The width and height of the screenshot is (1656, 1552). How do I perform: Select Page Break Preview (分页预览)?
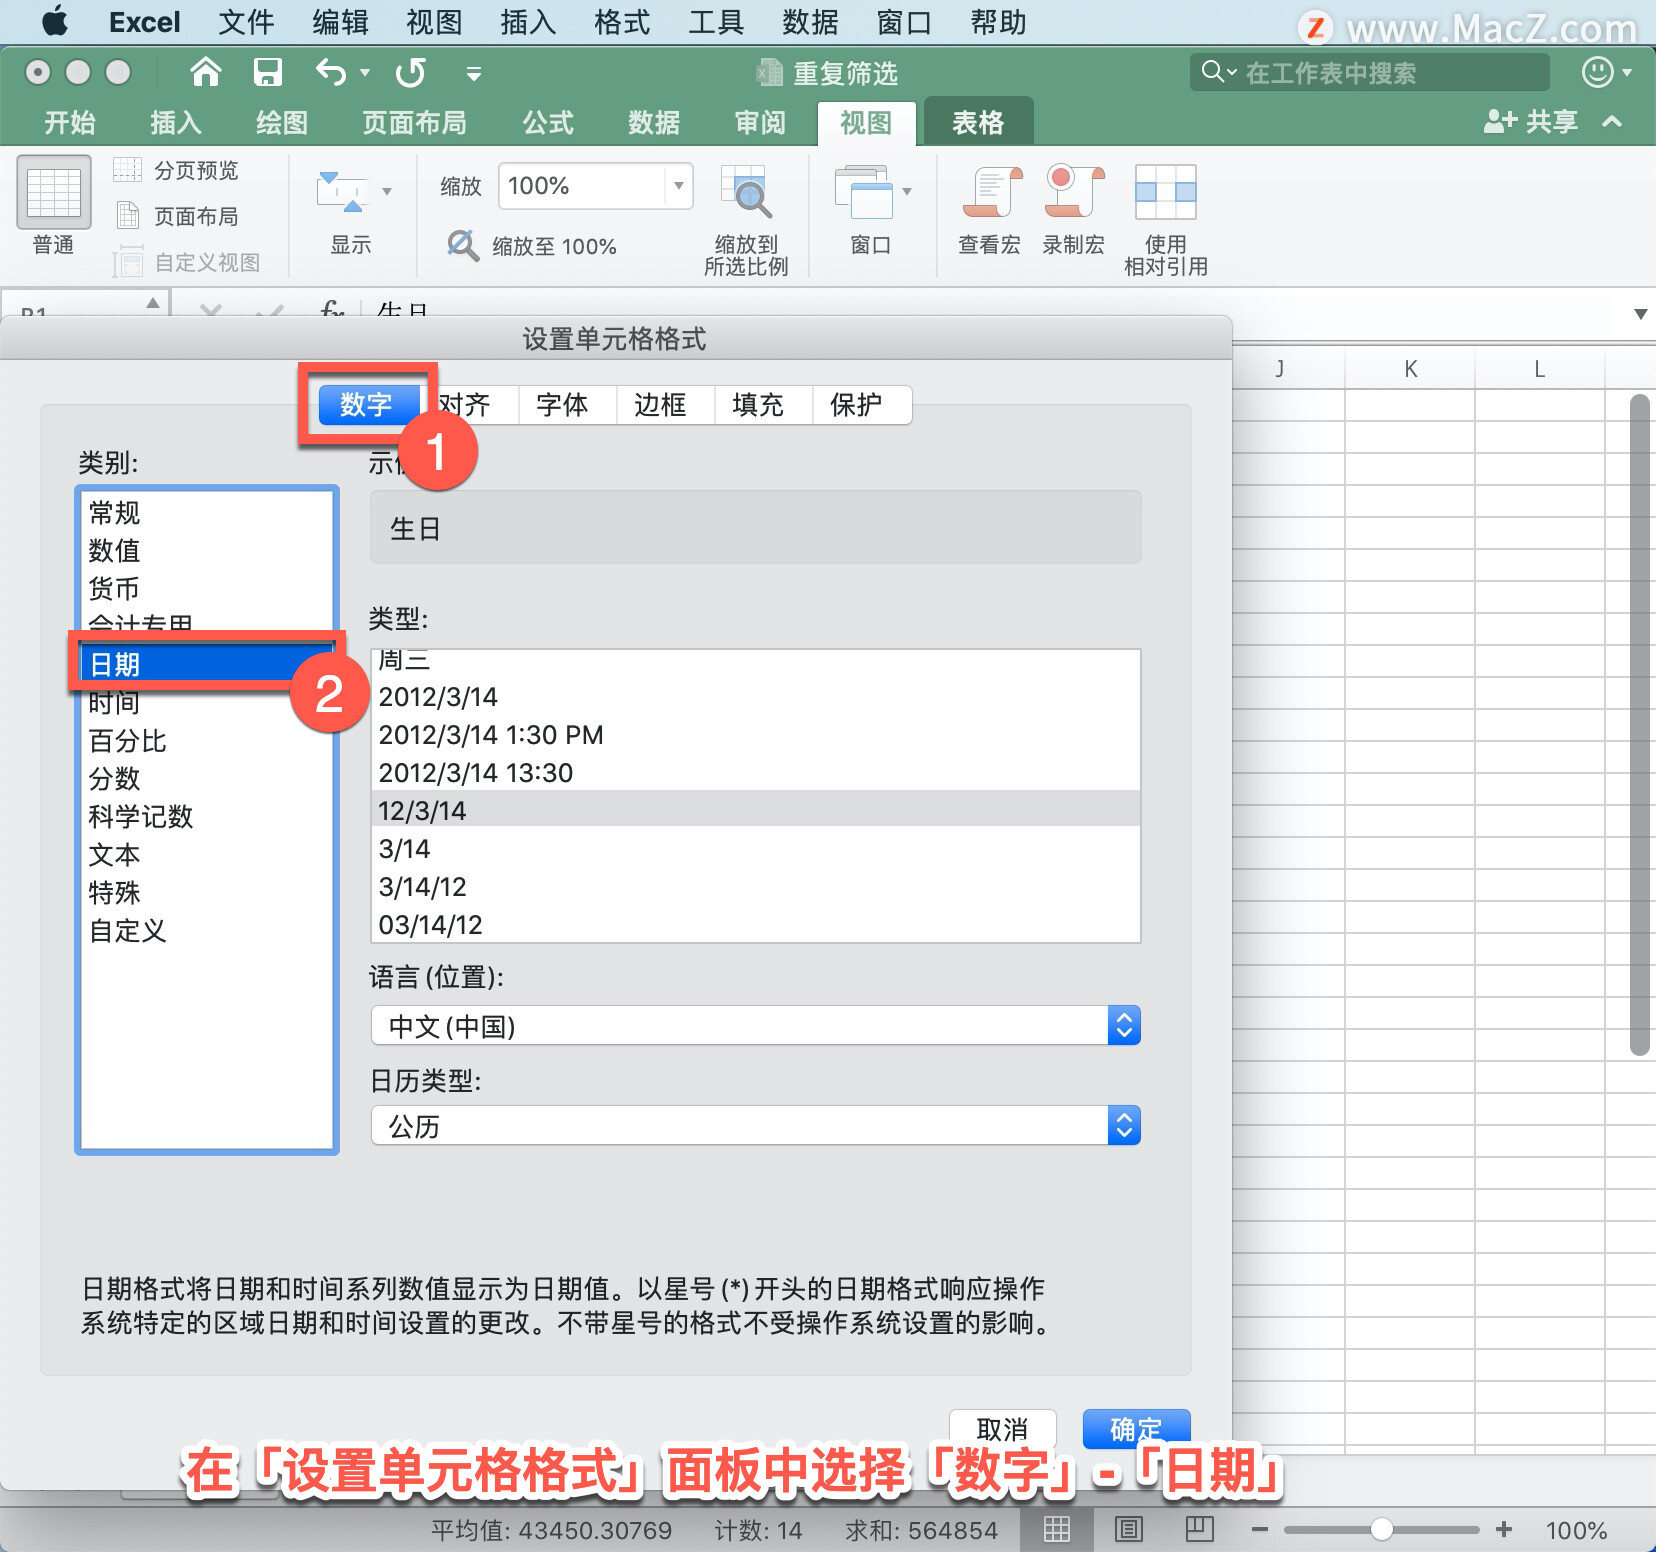point(177,171)
